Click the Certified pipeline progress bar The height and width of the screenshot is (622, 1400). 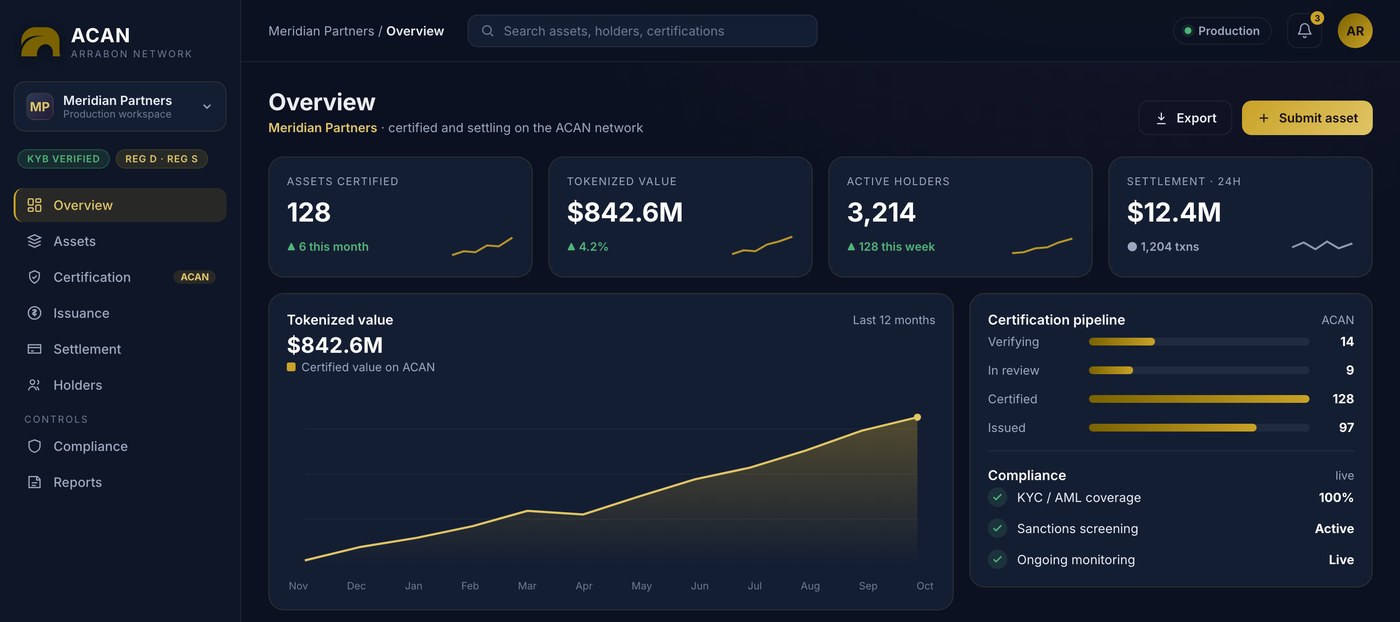tap(1199, 399)
